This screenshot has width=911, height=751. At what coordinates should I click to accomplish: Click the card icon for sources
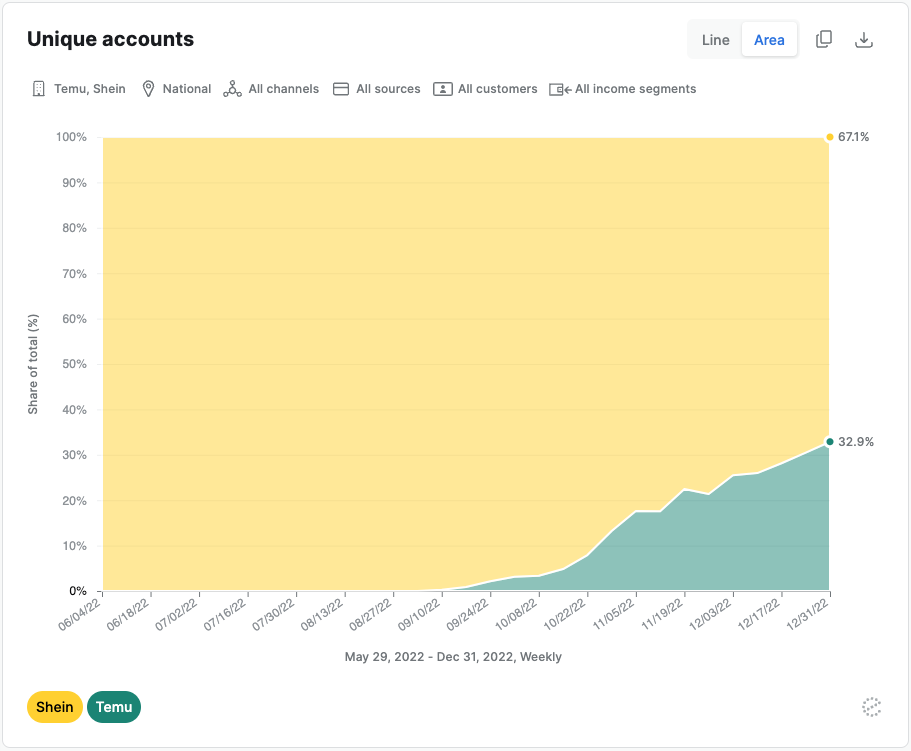coord(341,89)
